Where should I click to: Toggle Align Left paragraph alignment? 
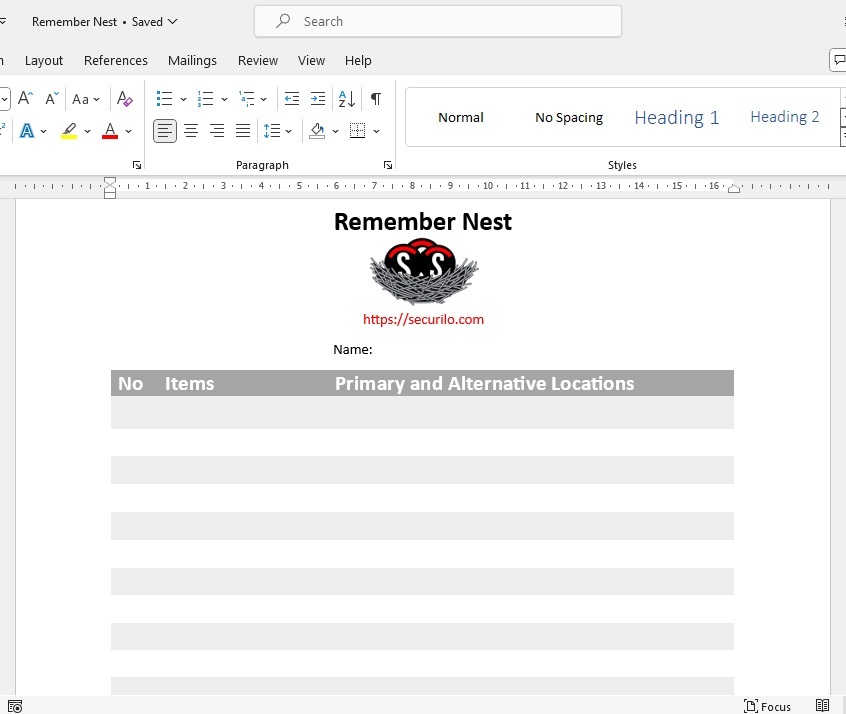point(165,131)
